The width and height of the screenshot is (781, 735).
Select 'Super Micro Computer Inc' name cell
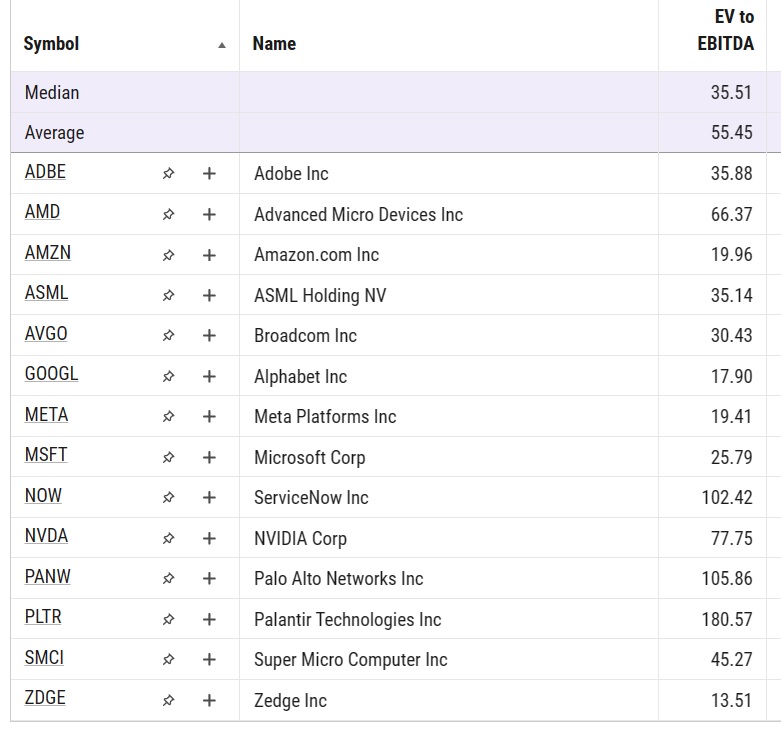click(351, 660)
